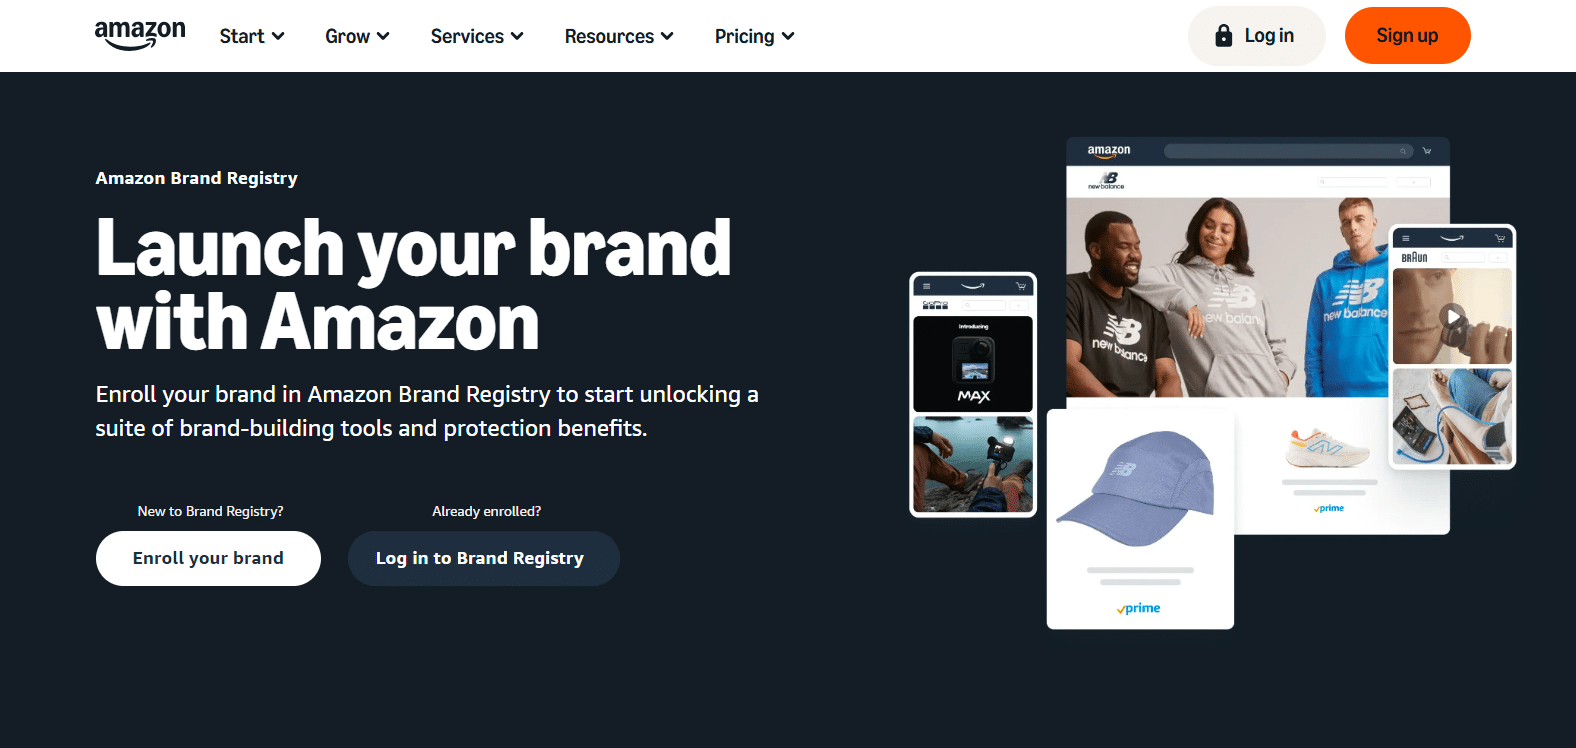1576x748 pixels.
Task: Click the cart icon in mockup browser bar
Action: (x=1427, y=151)
